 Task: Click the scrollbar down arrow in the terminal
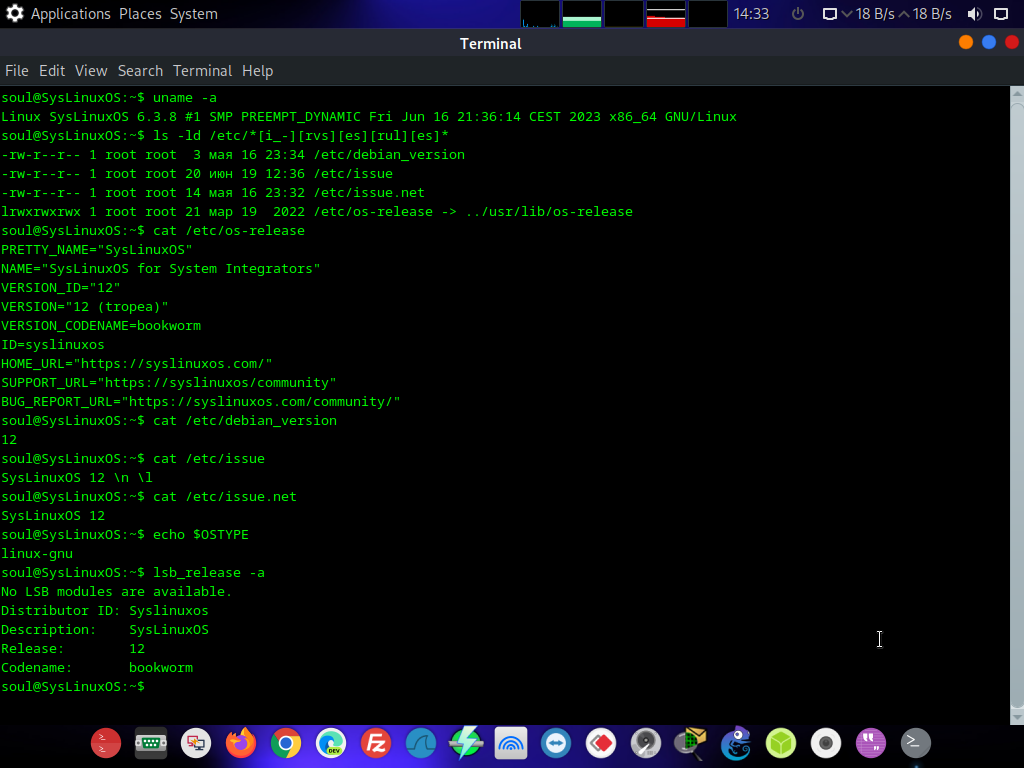(1017, 717)
